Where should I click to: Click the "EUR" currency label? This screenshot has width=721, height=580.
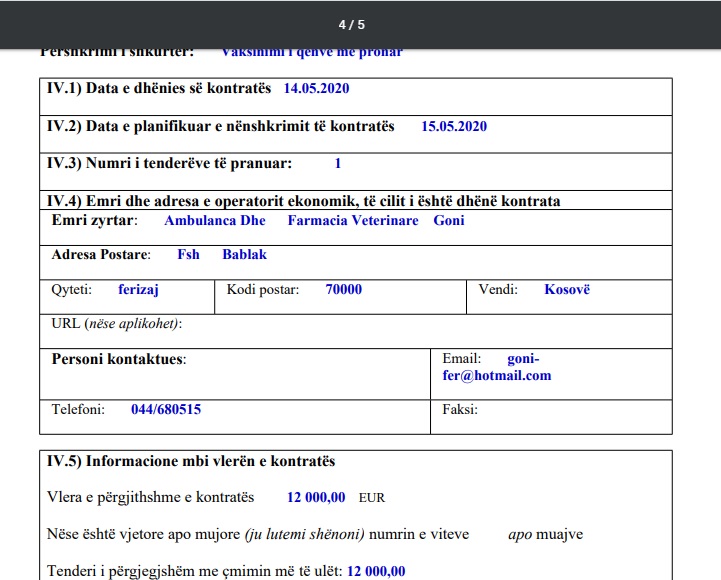[372, 498]
